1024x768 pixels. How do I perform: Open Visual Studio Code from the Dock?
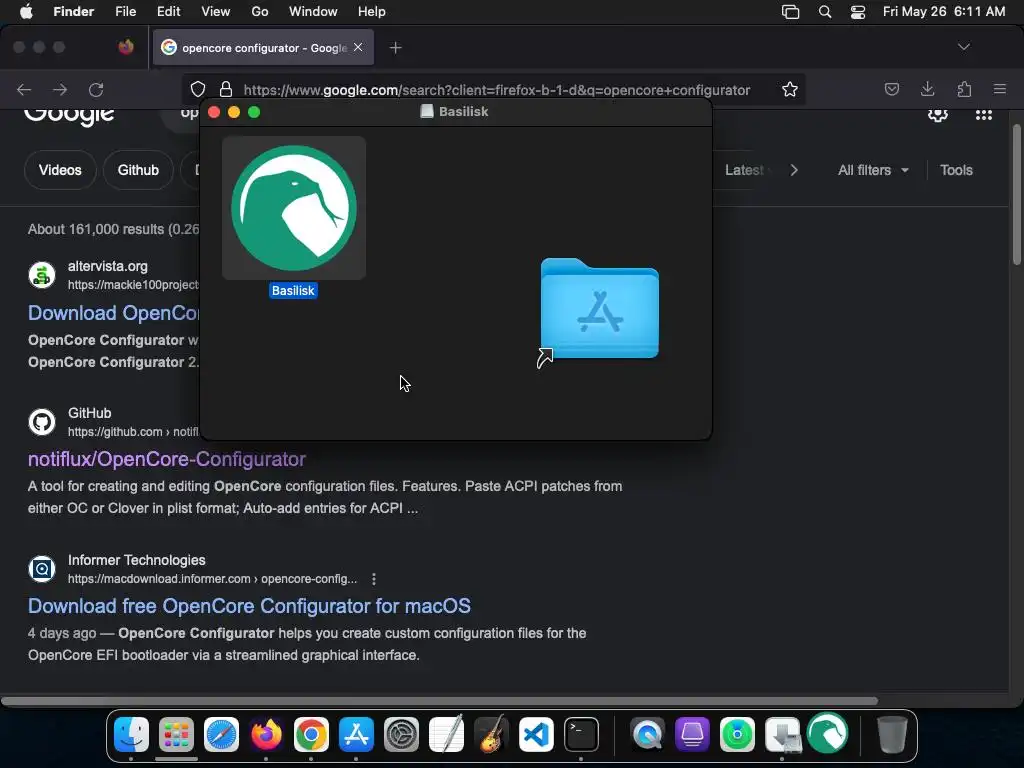pyautogui.click(x=536, y=735)
